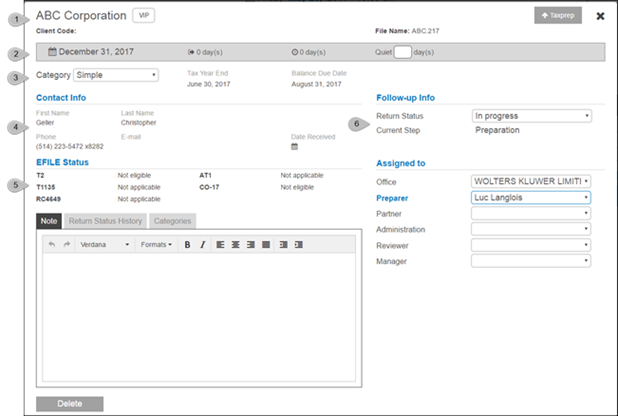
Task: Expand the Return Status dropdown
Action: 530,116
